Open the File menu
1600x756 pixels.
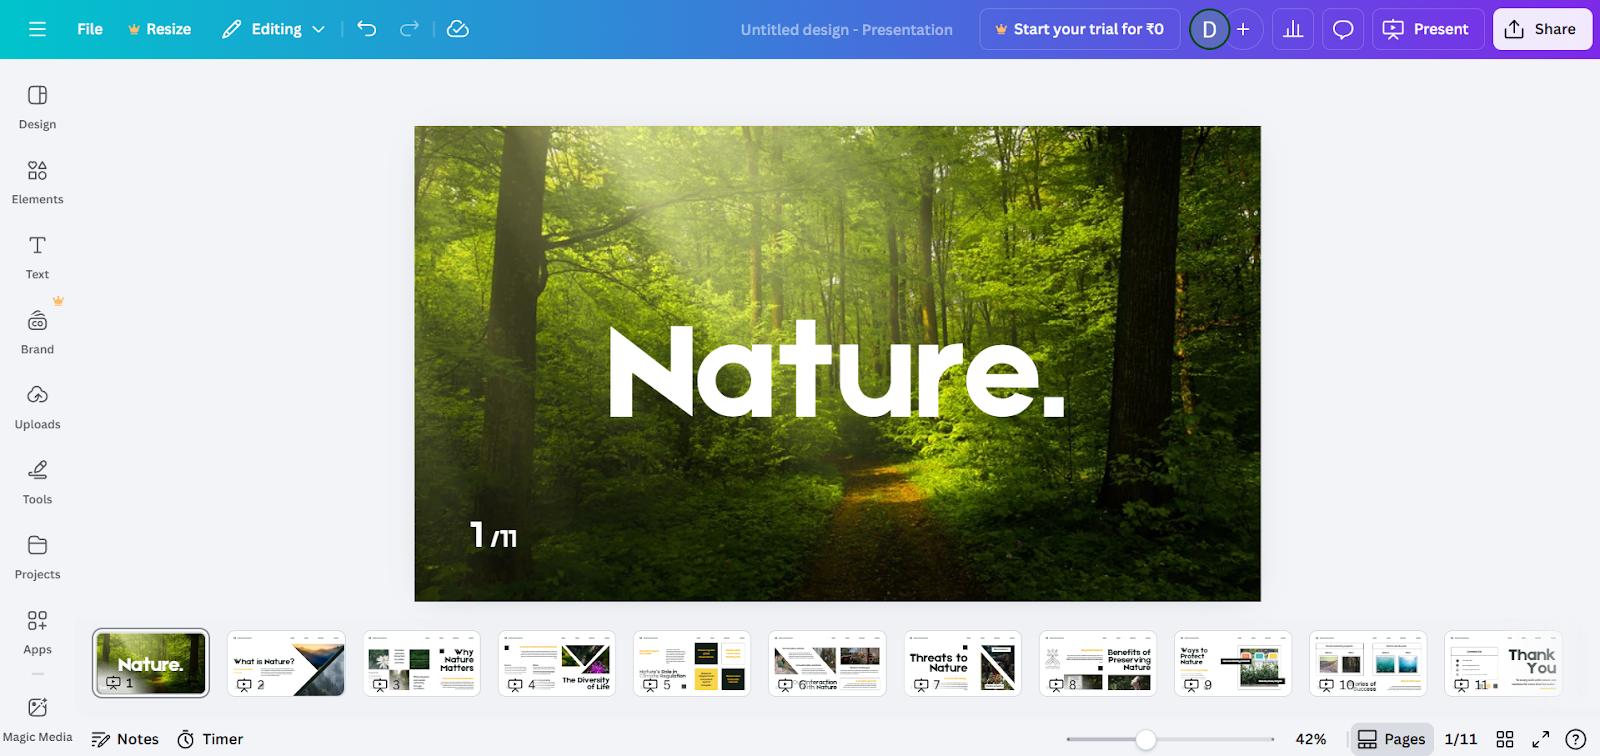[x=90, y=29]
